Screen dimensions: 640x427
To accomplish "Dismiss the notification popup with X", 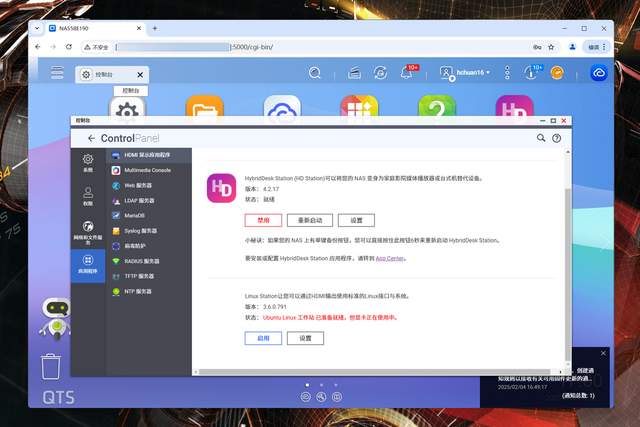I will pos(603,353).
